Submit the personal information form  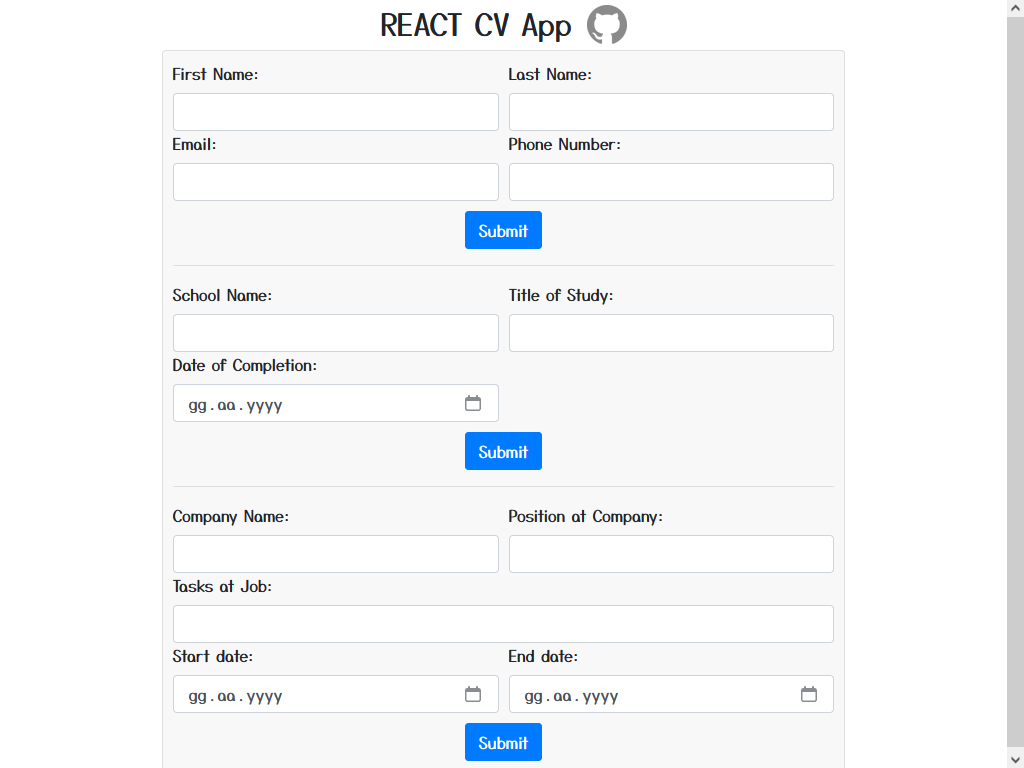[503, 230]
